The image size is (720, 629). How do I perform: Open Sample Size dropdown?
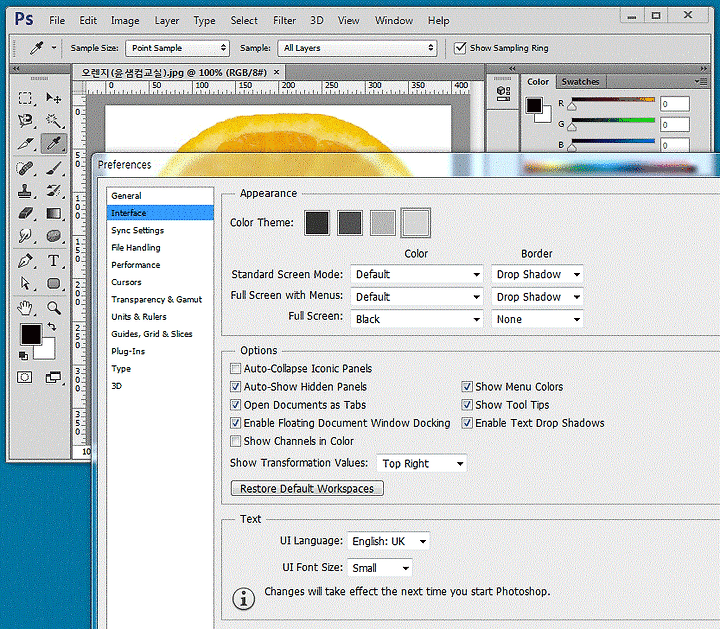177,48
